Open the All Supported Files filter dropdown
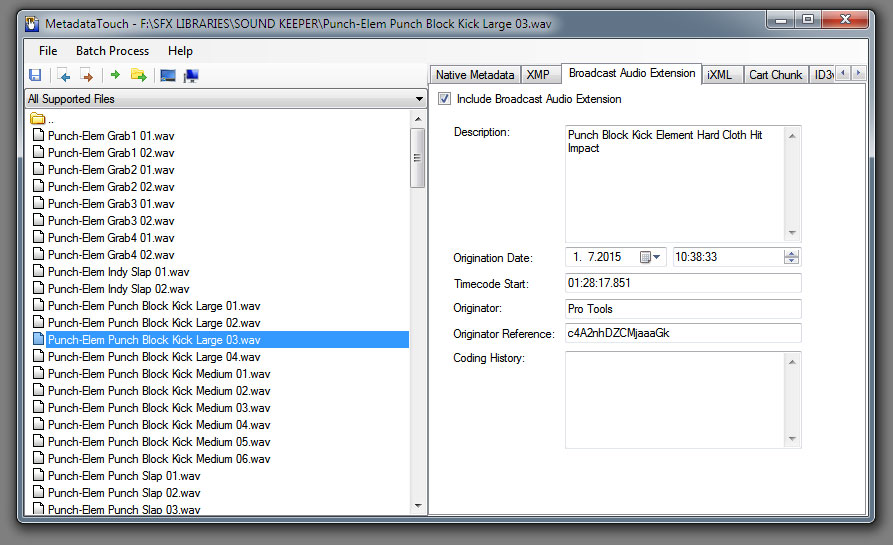The height and width of the screenshot is (545, 893). pos(419,99)
